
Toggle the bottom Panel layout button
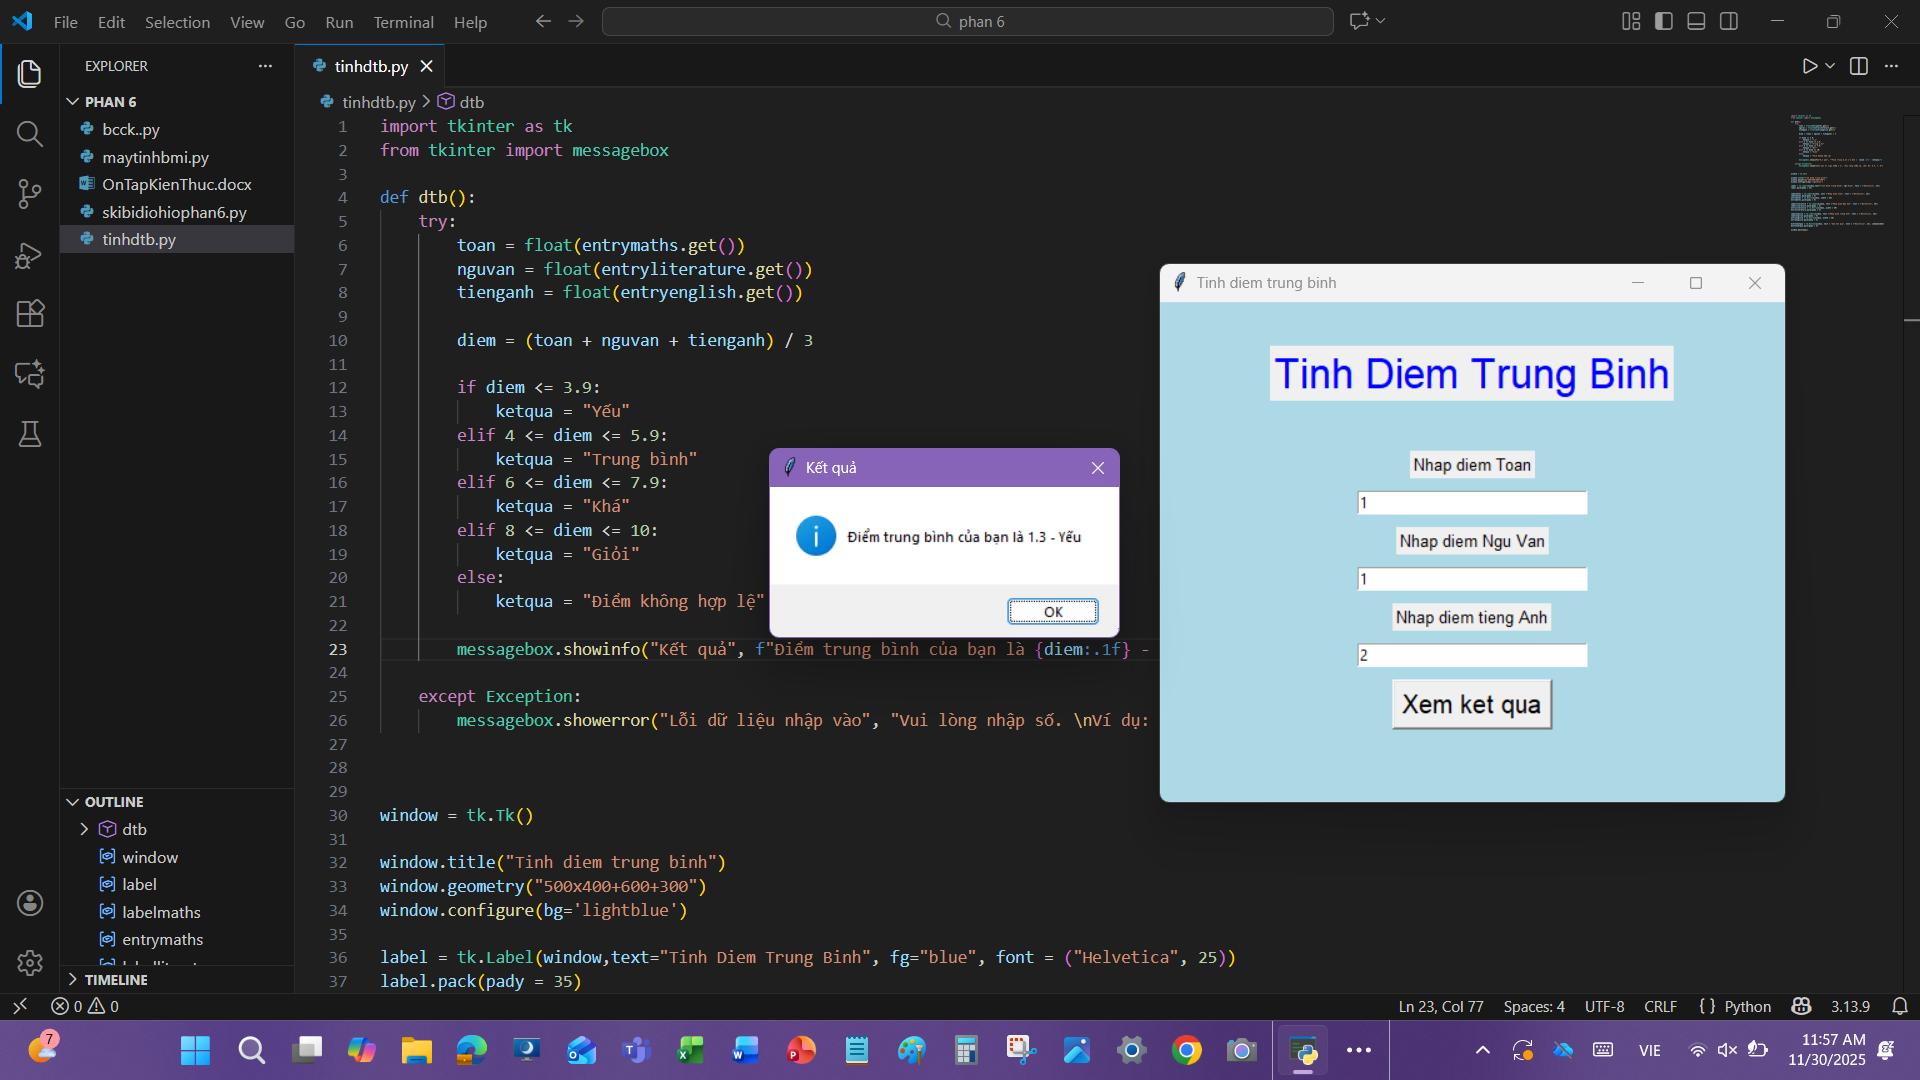[x=1696, y=21]
